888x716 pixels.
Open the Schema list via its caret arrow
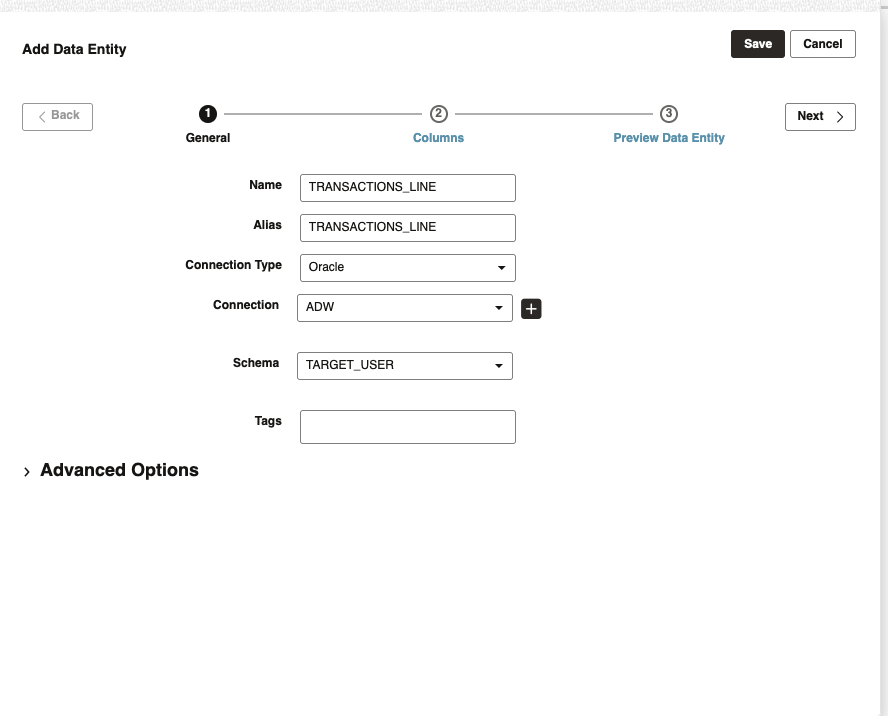click(x=498, y=365)
